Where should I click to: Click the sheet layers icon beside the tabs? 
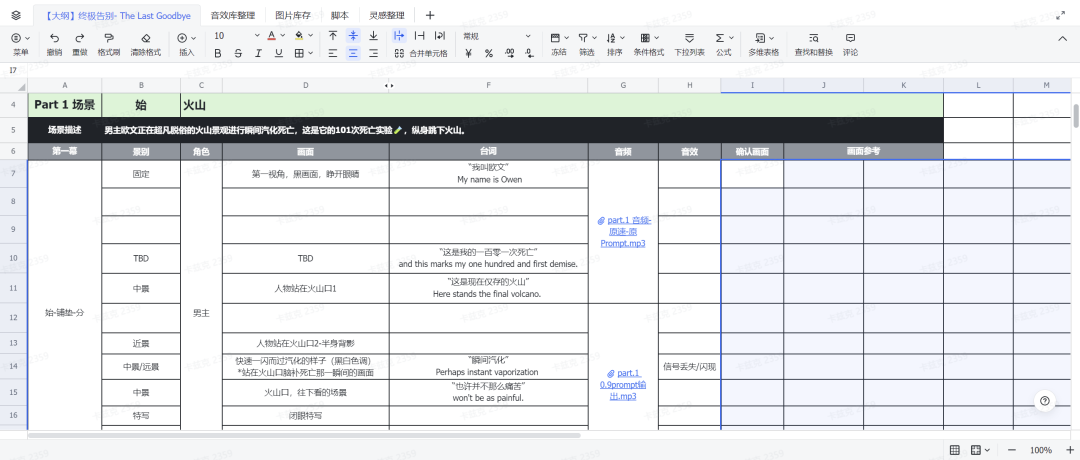[16, 15]
